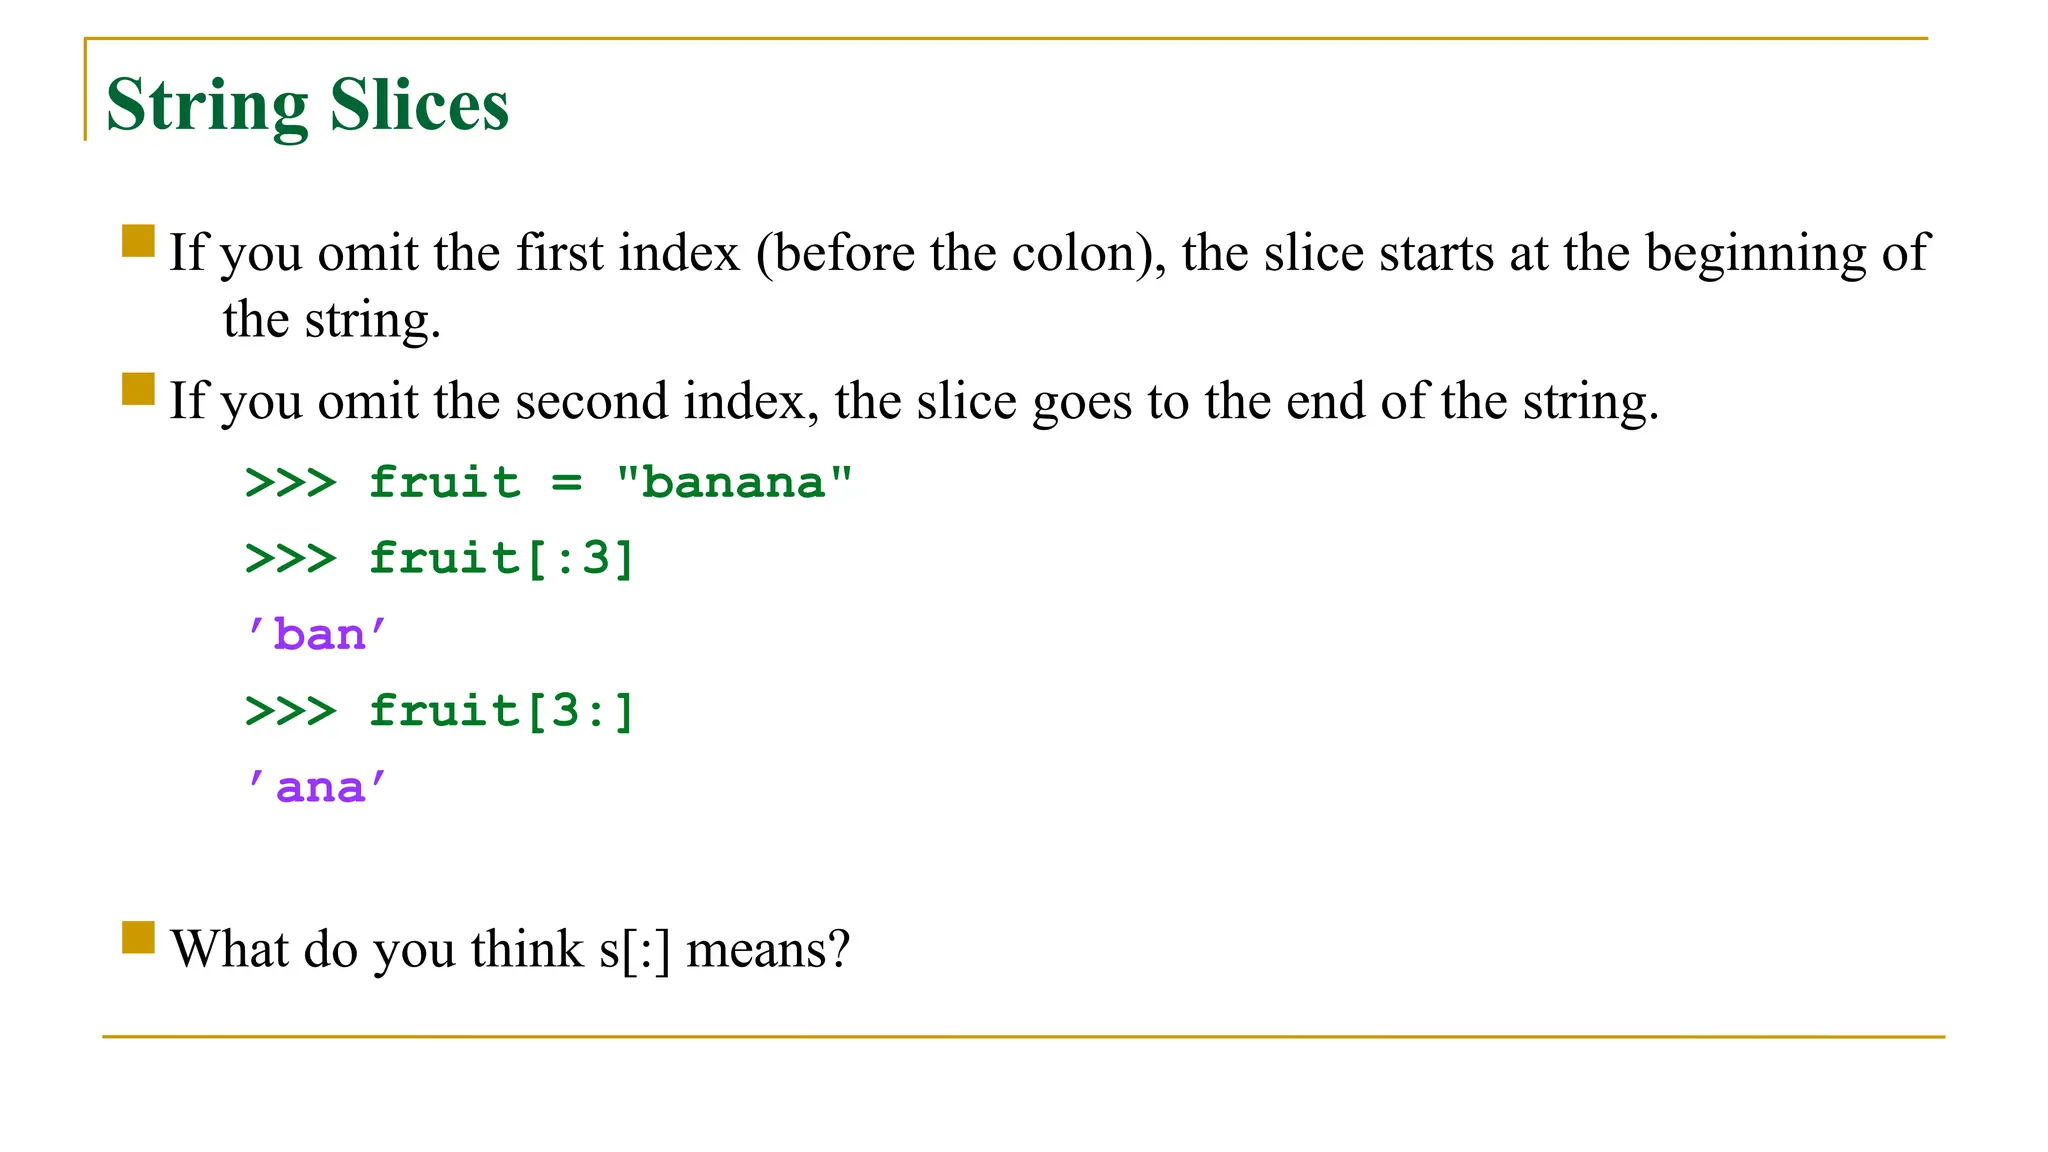
Task: Click the >>> prompt before fruit[3:]
Action: coord(290,712)
